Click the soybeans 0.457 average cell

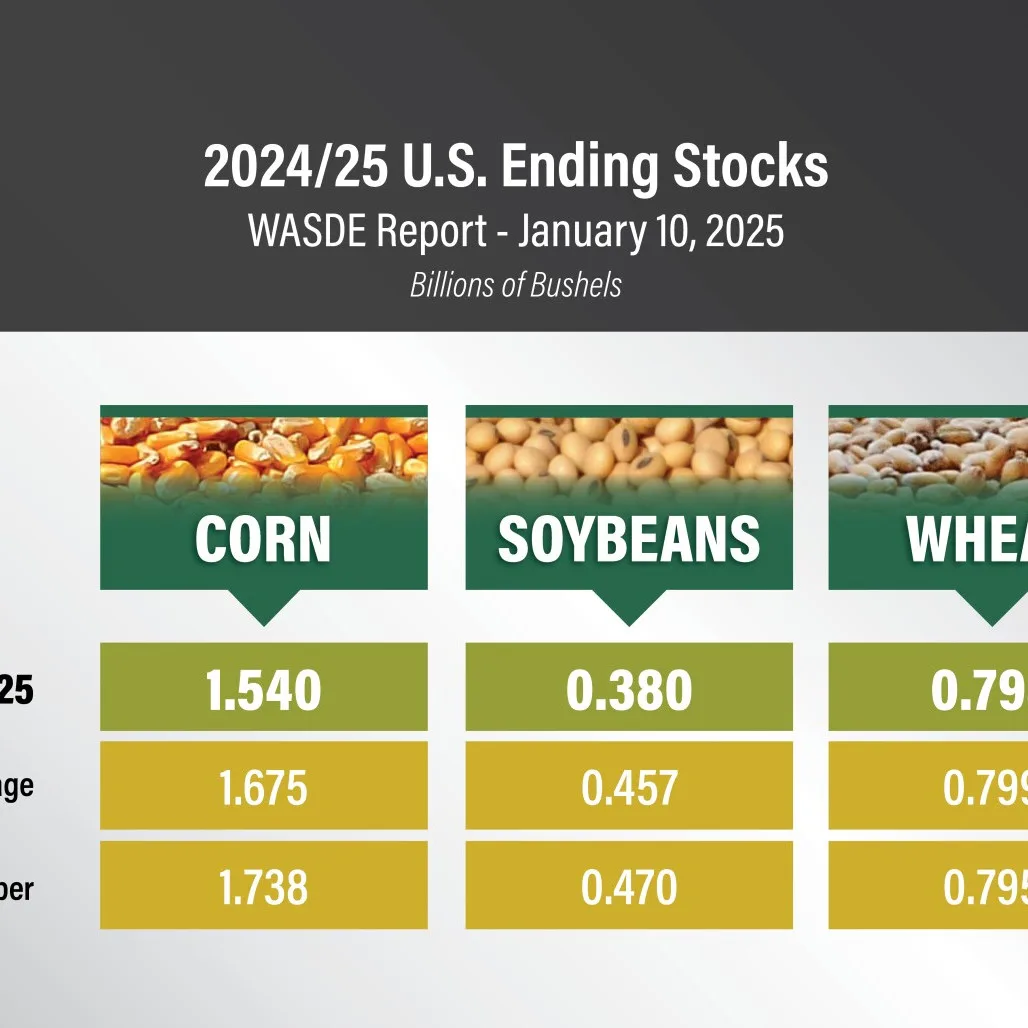click(629, 785)
